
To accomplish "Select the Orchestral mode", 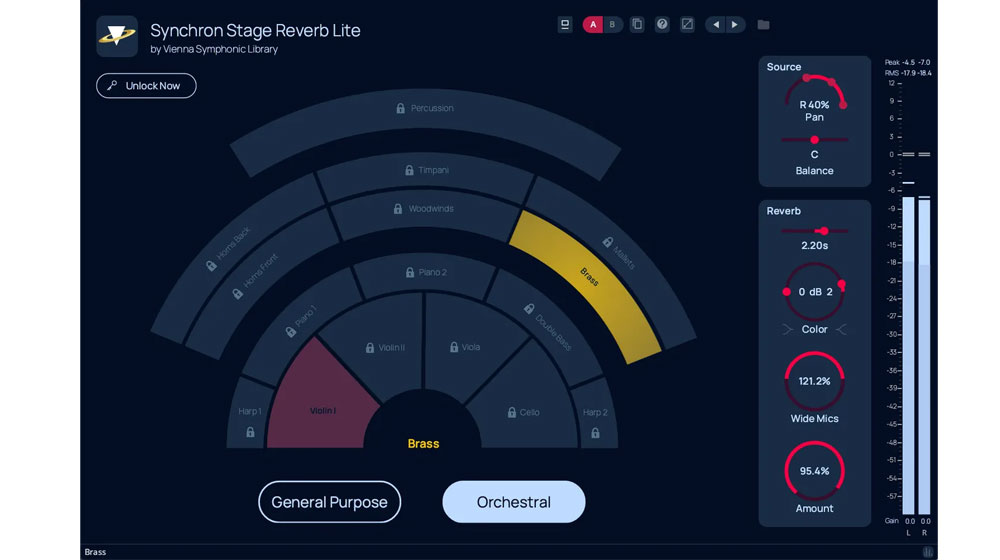I will [513, 502].
